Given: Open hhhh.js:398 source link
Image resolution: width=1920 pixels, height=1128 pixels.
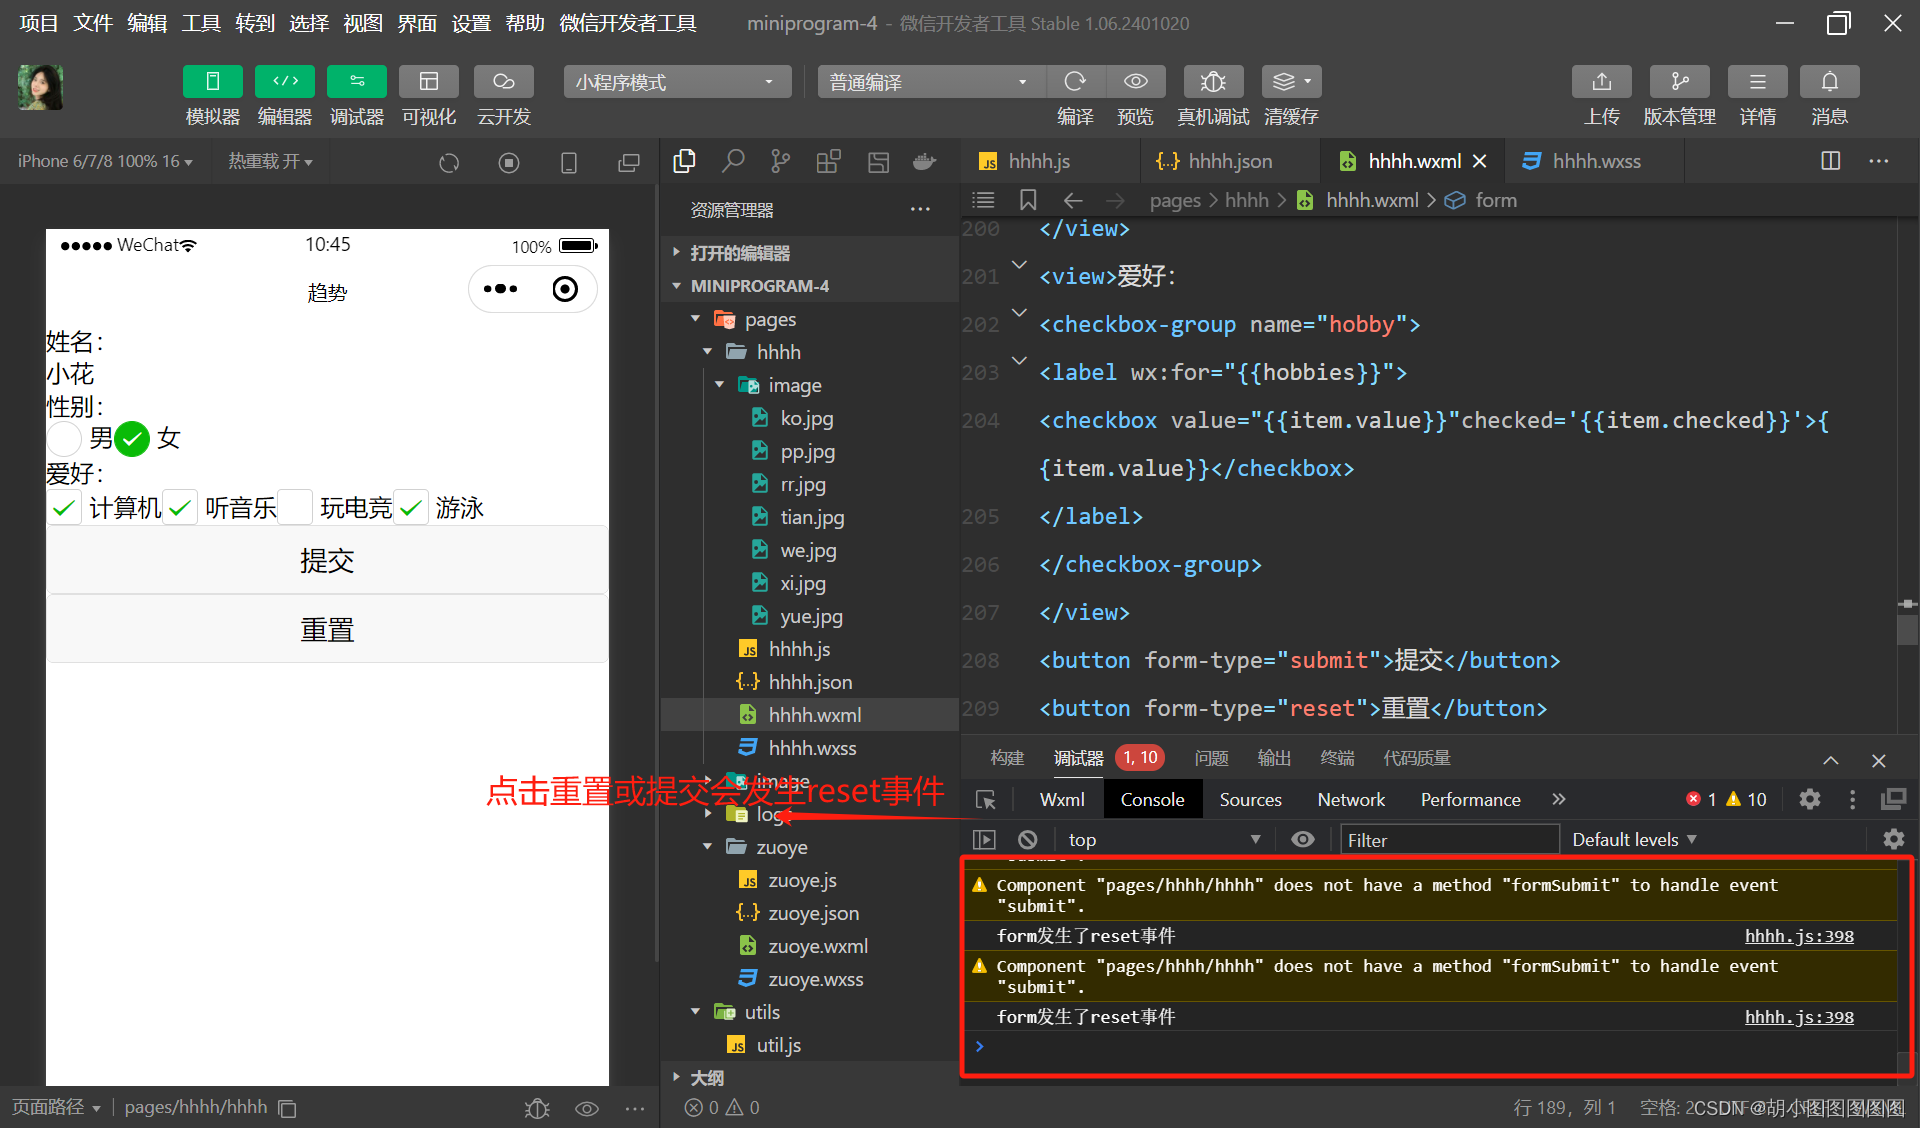Looking at the screenshot, I should pyautogui.click(x=1798, y=936).
